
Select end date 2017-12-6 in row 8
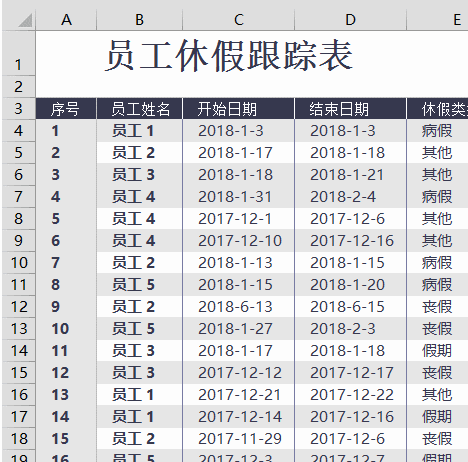click(x=350, y=219)
